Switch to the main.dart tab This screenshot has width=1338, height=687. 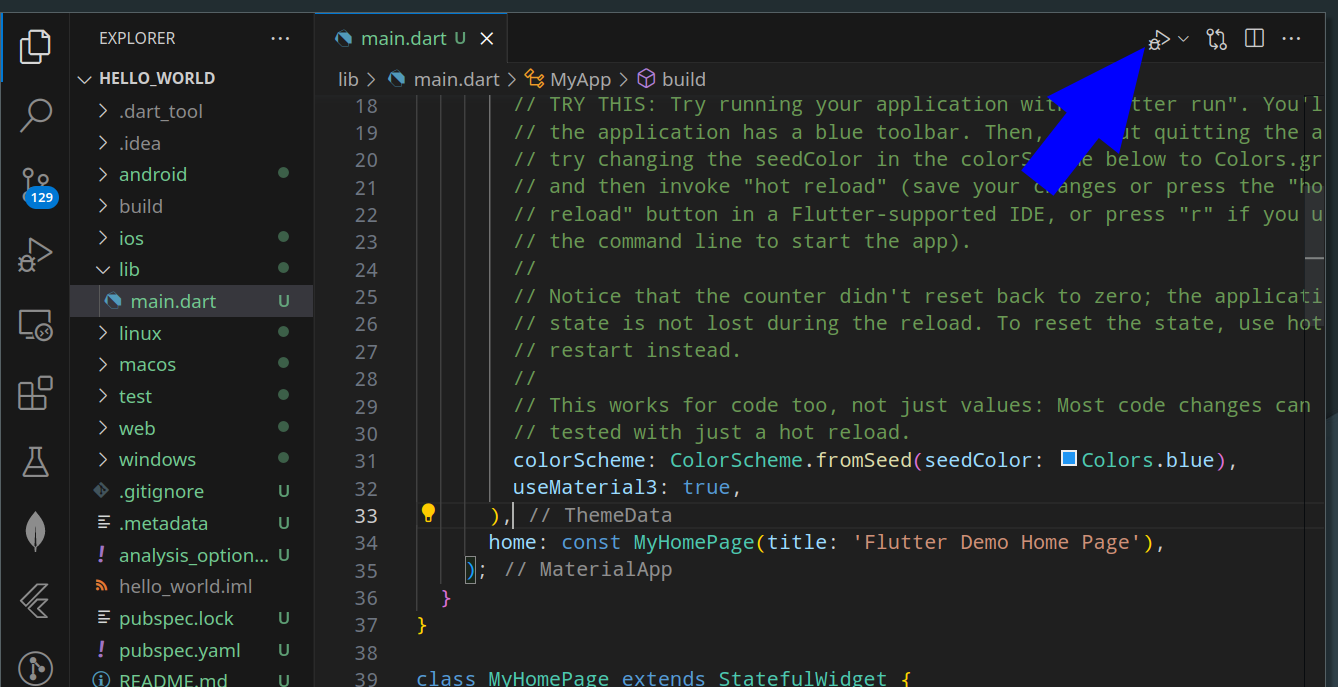(x=403, y=38)
